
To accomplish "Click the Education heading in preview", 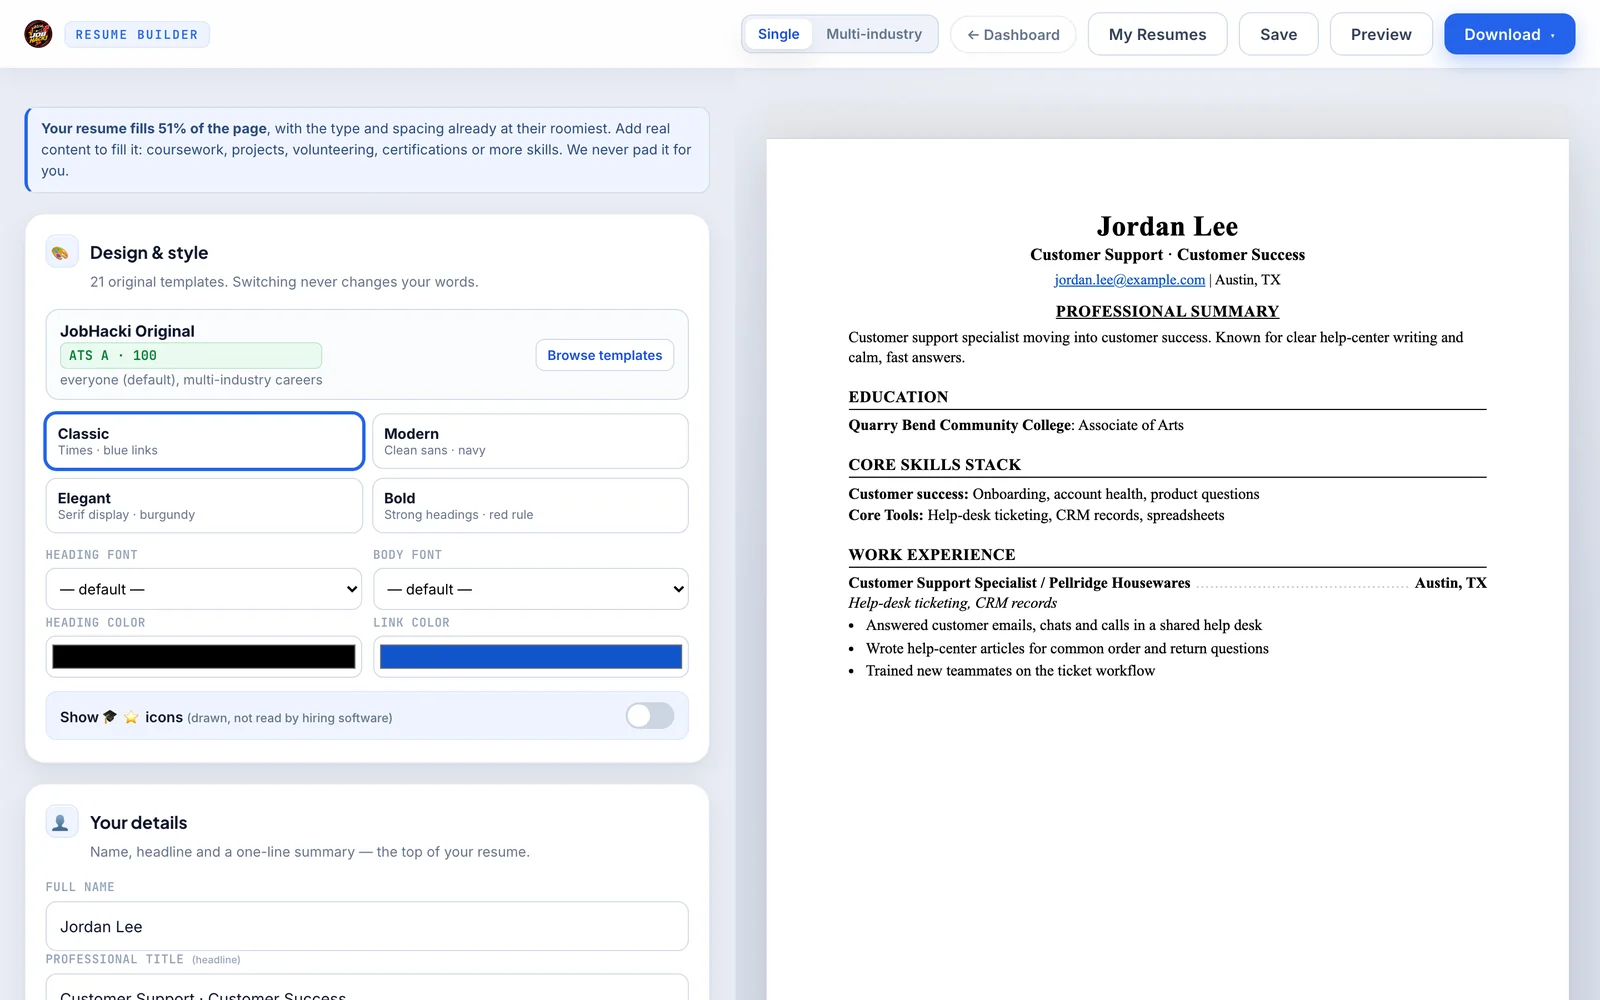I will 898,397.
